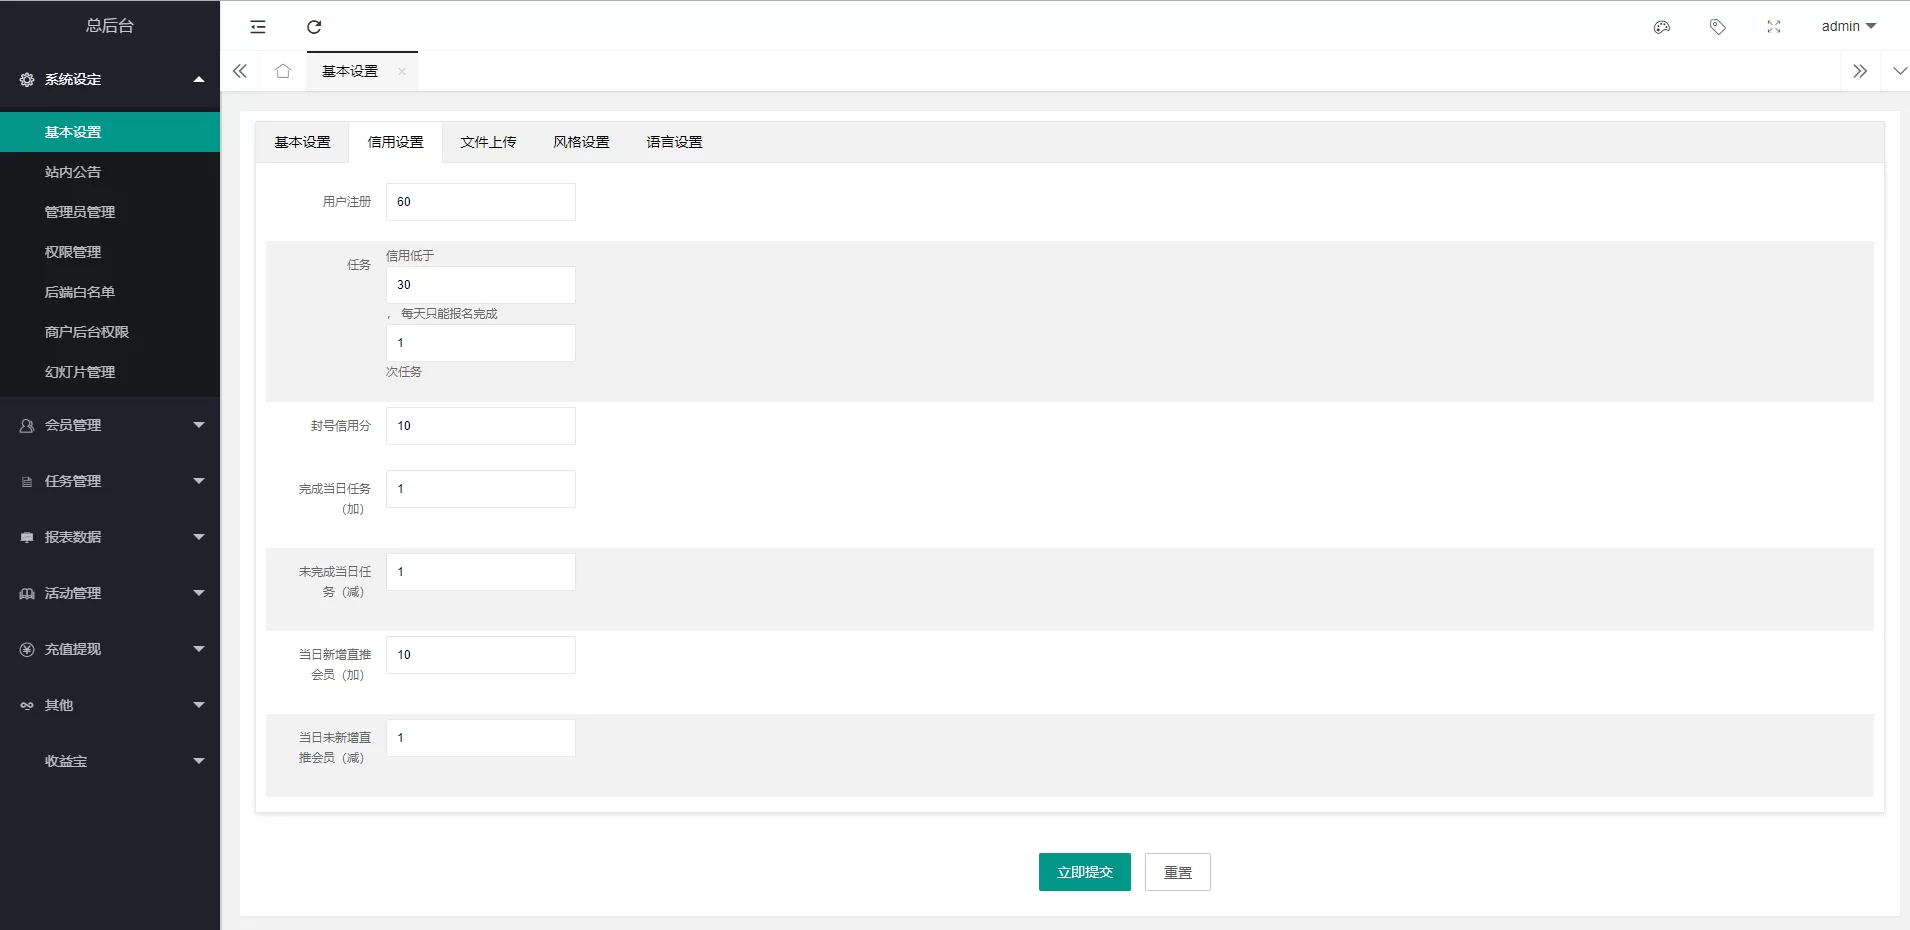This screenshot has width=1910, height=930.
Task: Switch to the 信用设置 tab
Action: coord(395,142)
